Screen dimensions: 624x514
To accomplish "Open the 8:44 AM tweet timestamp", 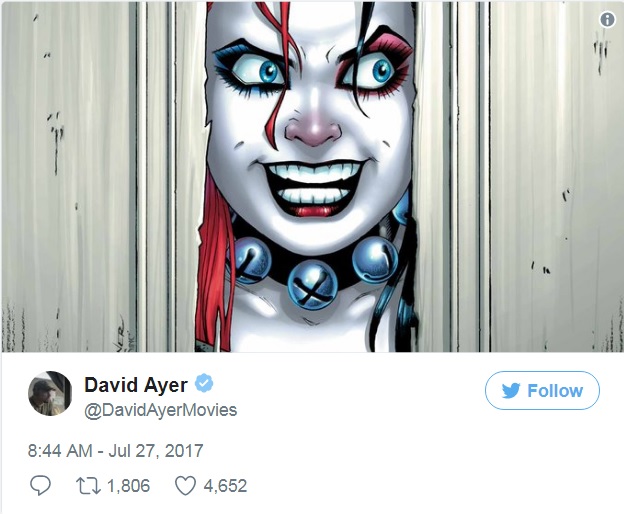I will (x=60, y=451).
